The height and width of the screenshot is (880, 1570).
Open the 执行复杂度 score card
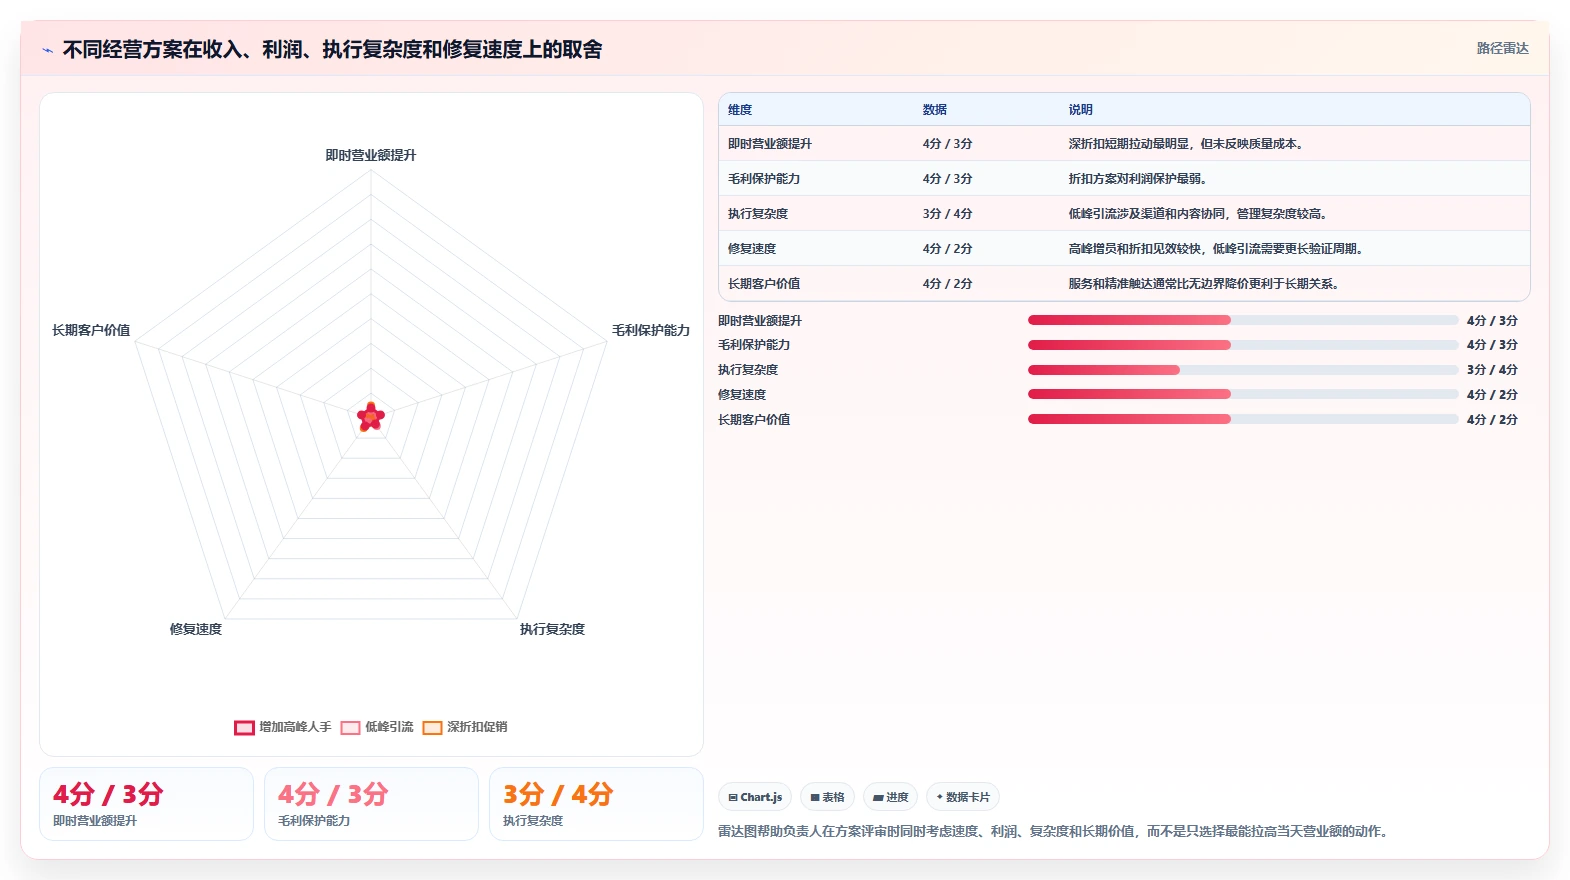tap(596, 804)
